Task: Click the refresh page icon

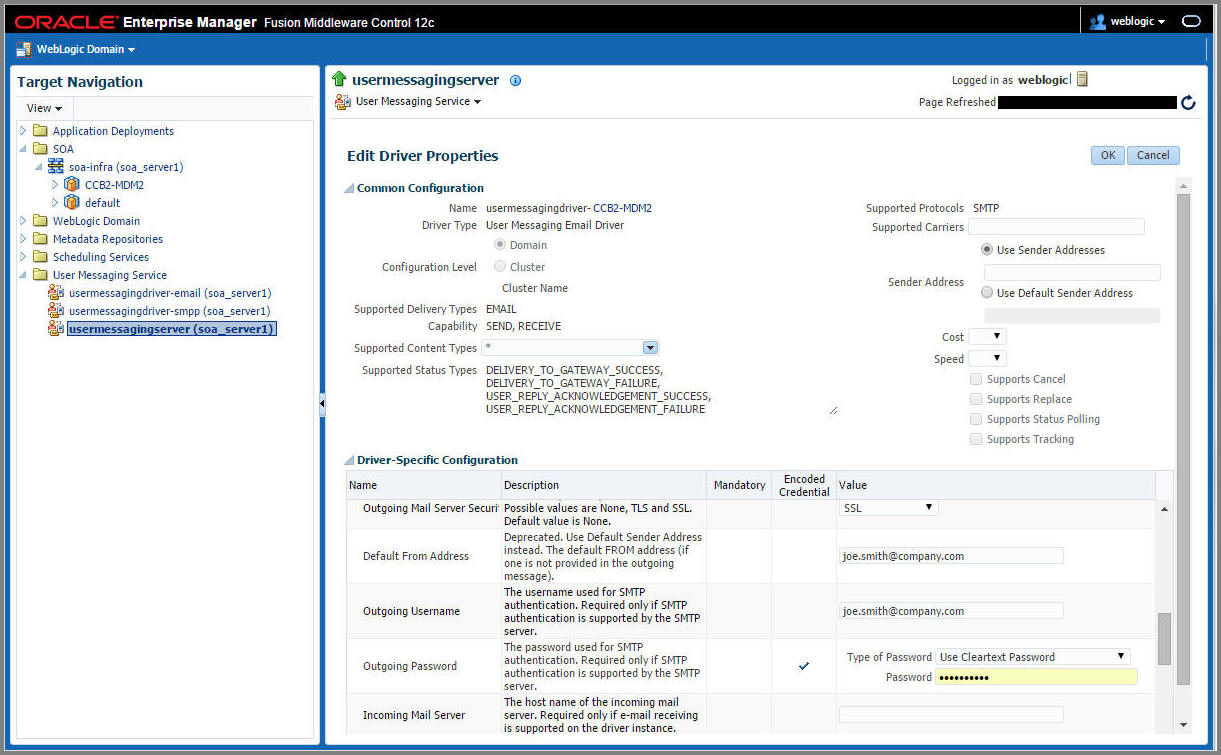Action: click(1188, 102)
